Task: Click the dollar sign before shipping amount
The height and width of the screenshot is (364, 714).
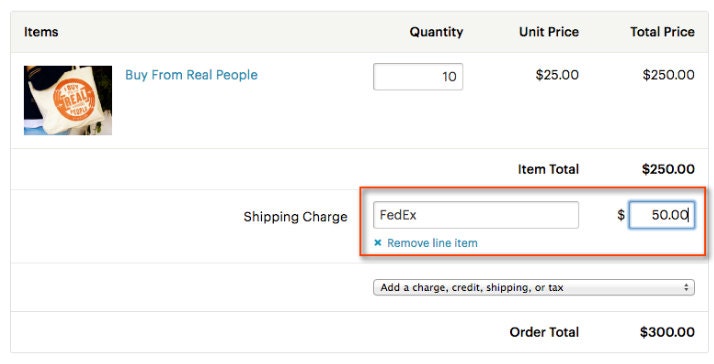Action: click(621, 215)
